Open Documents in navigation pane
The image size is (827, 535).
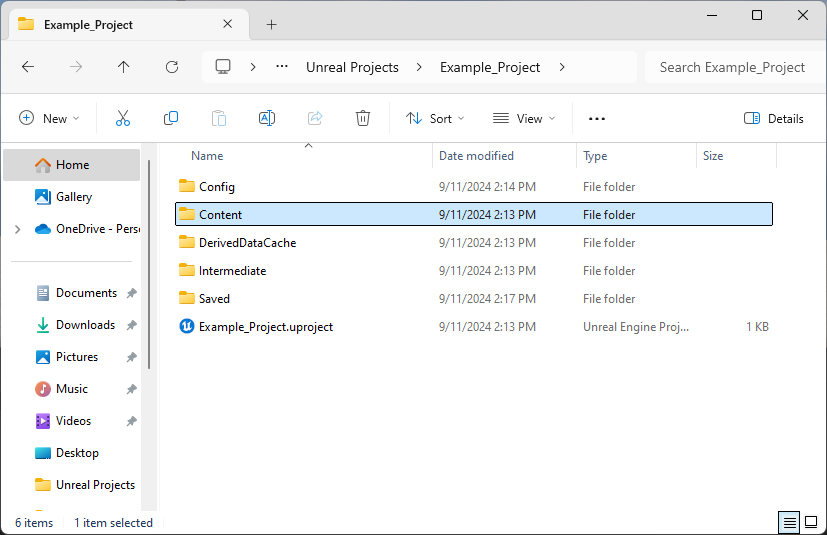click(x=72, y=293)
